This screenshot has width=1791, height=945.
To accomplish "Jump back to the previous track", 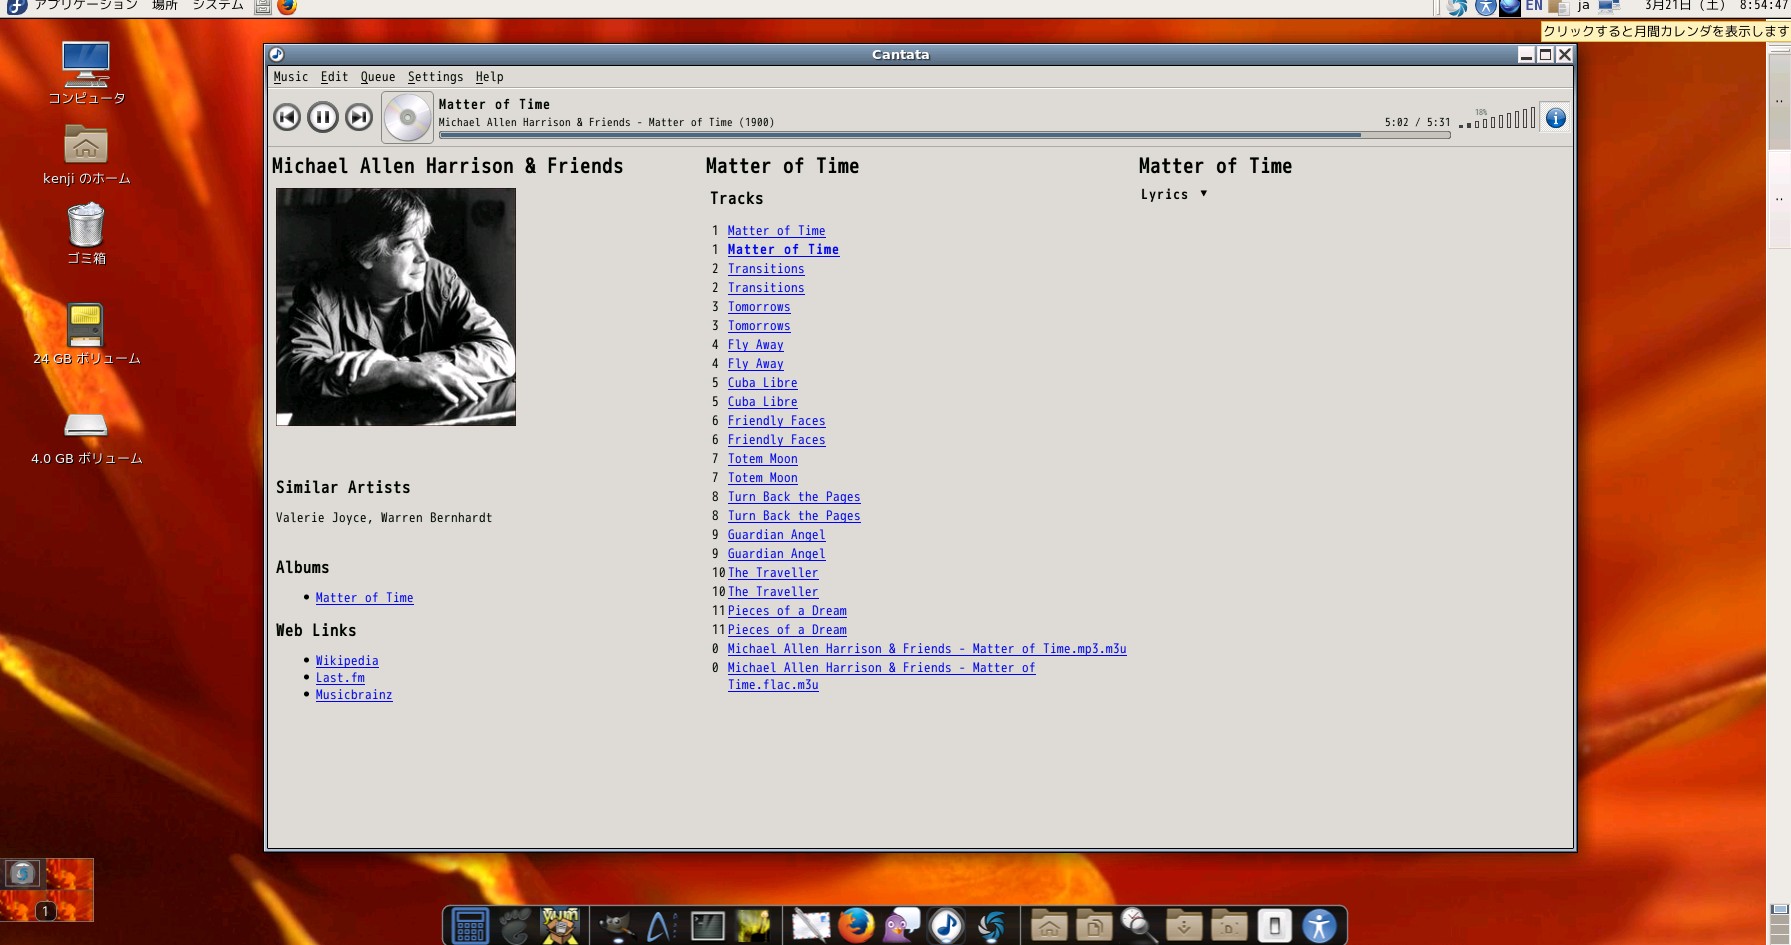I will 287,117.
